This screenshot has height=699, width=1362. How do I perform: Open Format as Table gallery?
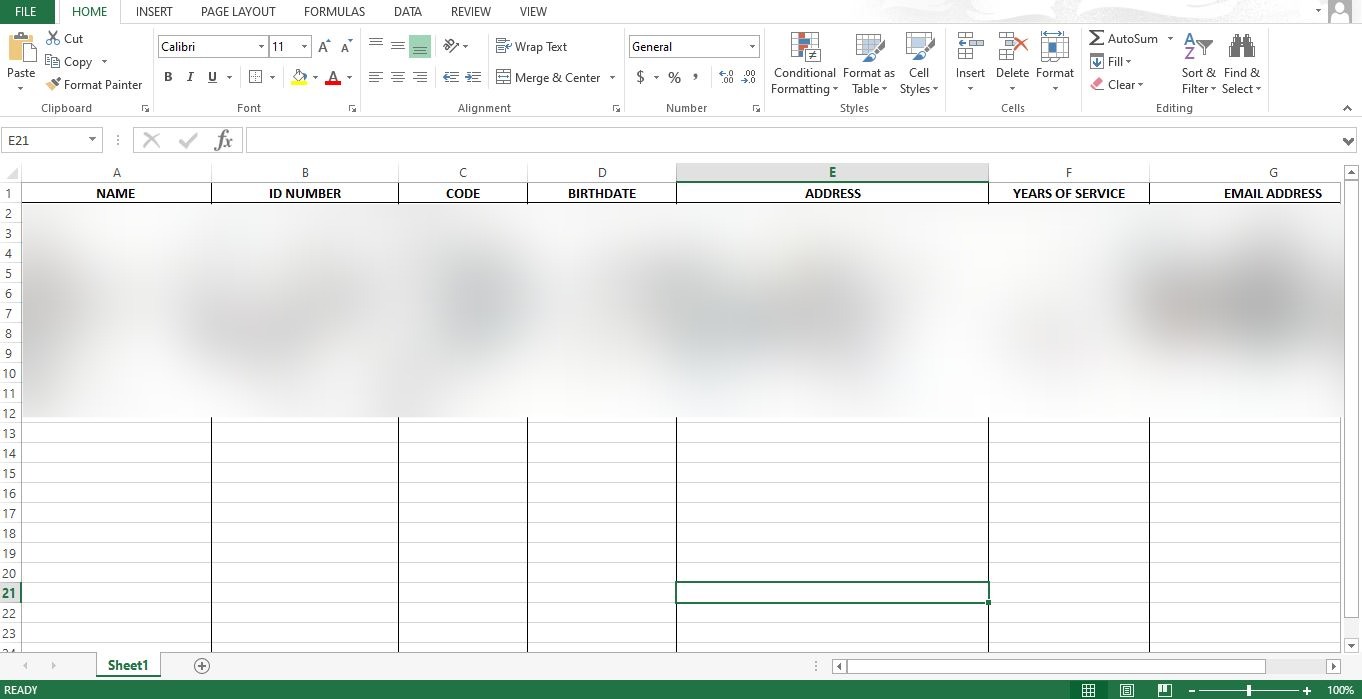(869, 64)
